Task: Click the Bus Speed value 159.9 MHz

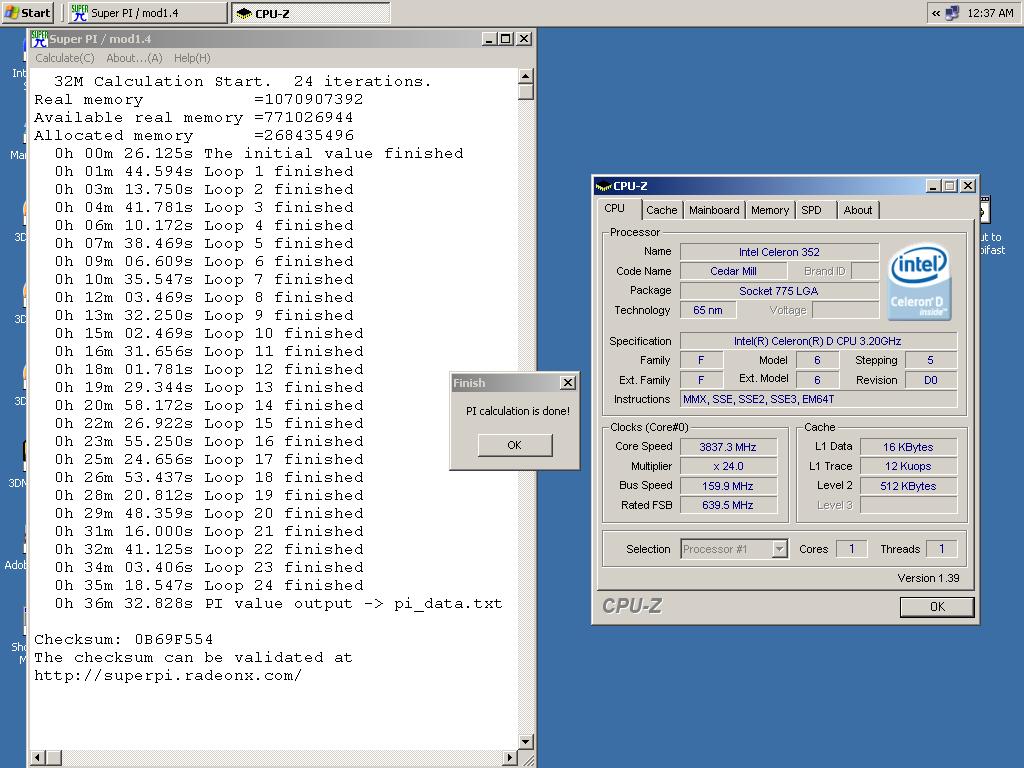Action: [x=728, y=486]
